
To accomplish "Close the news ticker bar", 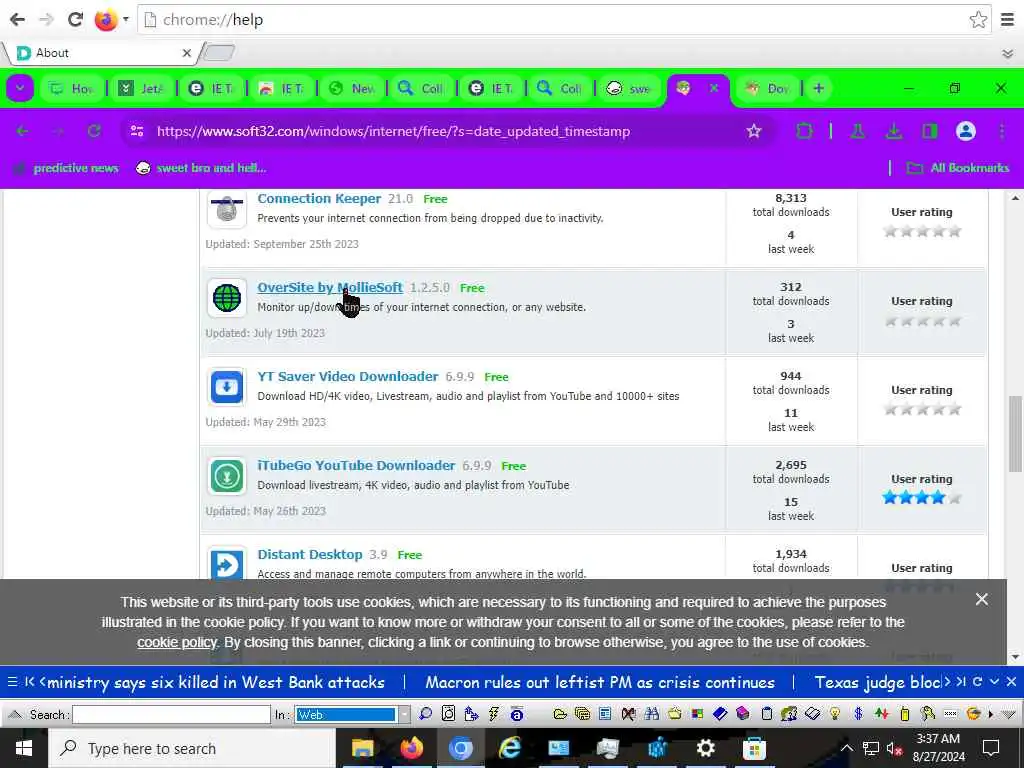I will click(x=1011, y=682).
